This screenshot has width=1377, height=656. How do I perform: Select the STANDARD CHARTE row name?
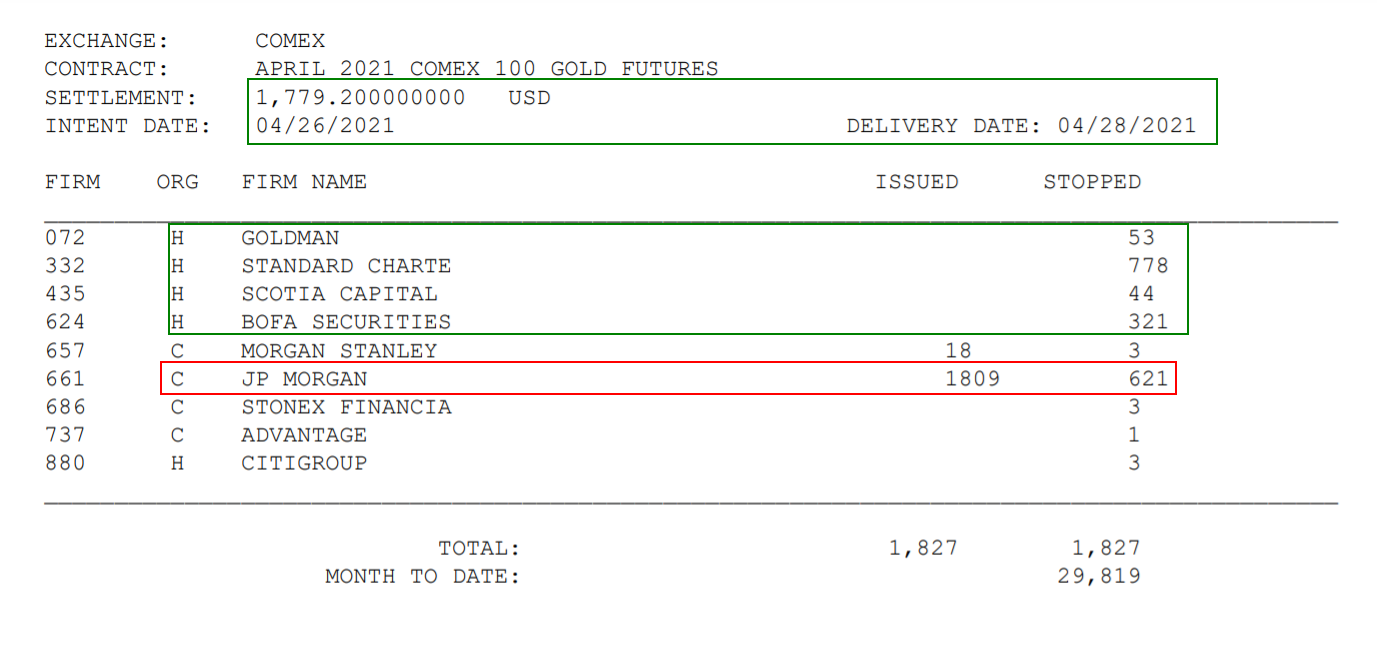(346, 266)
